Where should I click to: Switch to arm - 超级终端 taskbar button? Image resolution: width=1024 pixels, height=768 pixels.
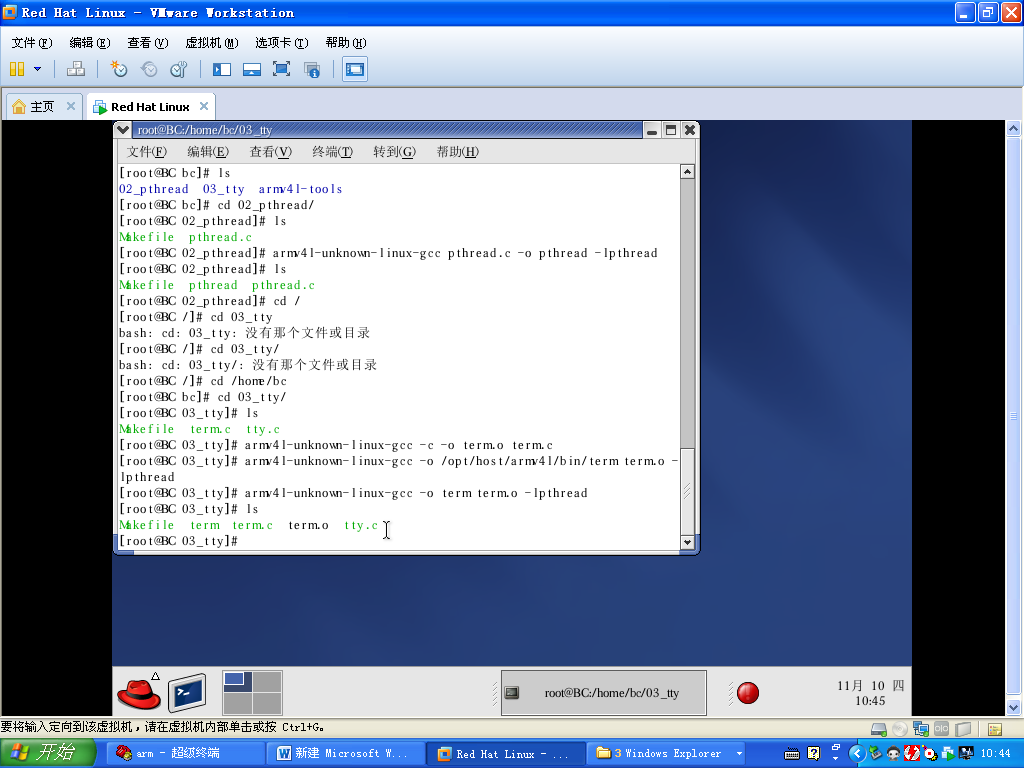pyautogui.click(x=186, y=754)
